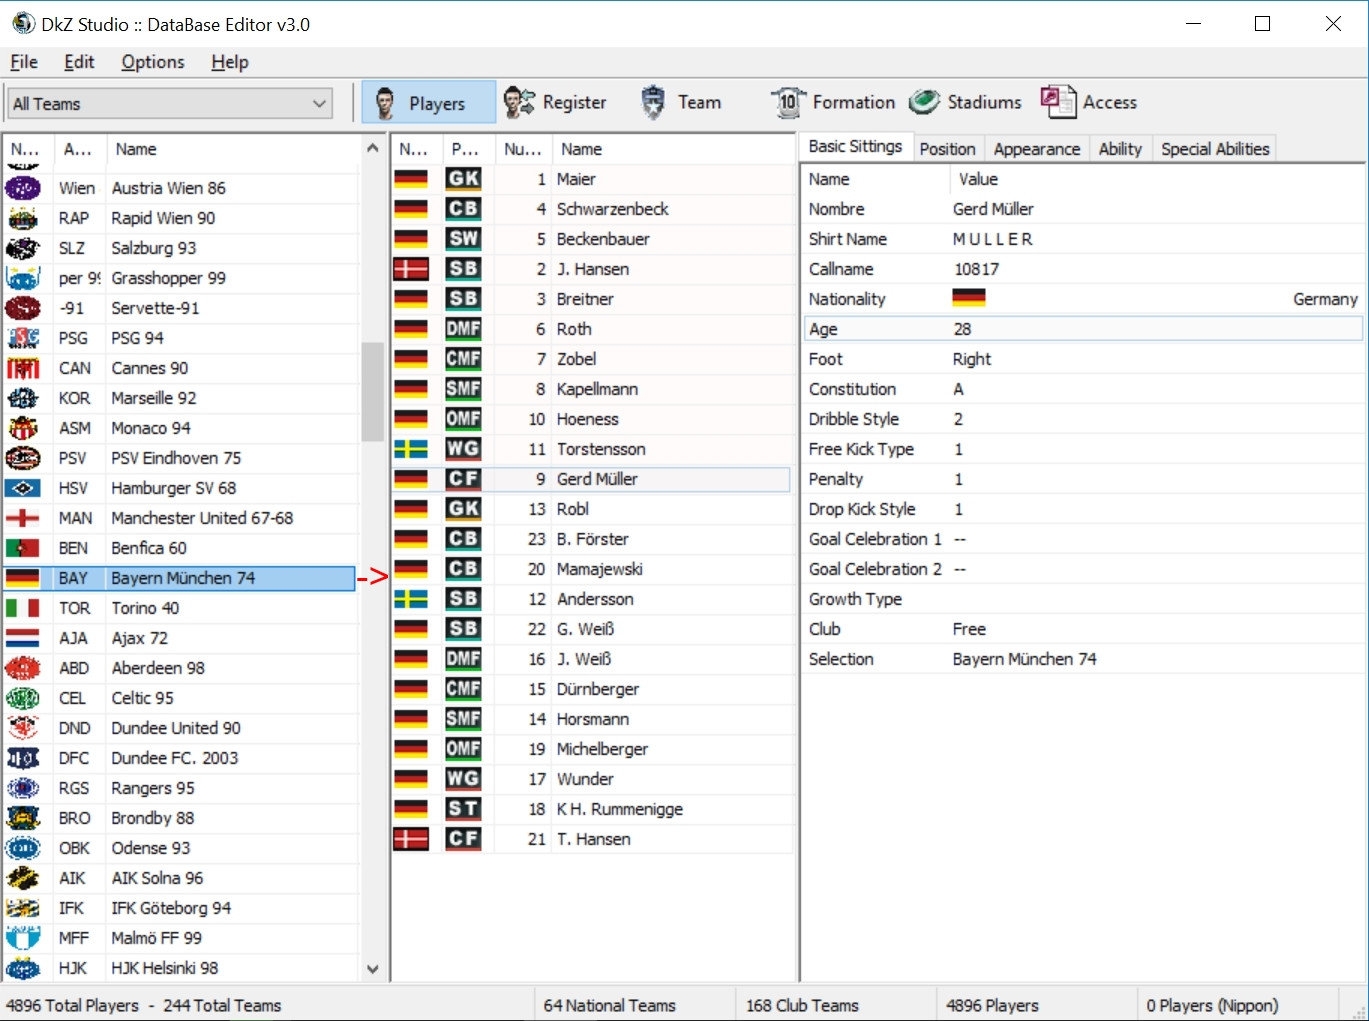
Task: Select team Bayern München 74
Action: click(180, 578)
